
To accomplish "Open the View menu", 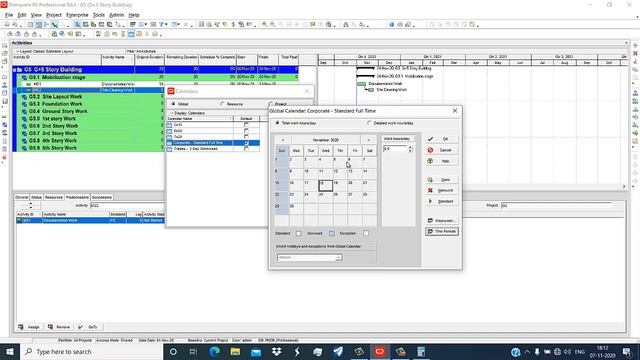I will 36,15.
